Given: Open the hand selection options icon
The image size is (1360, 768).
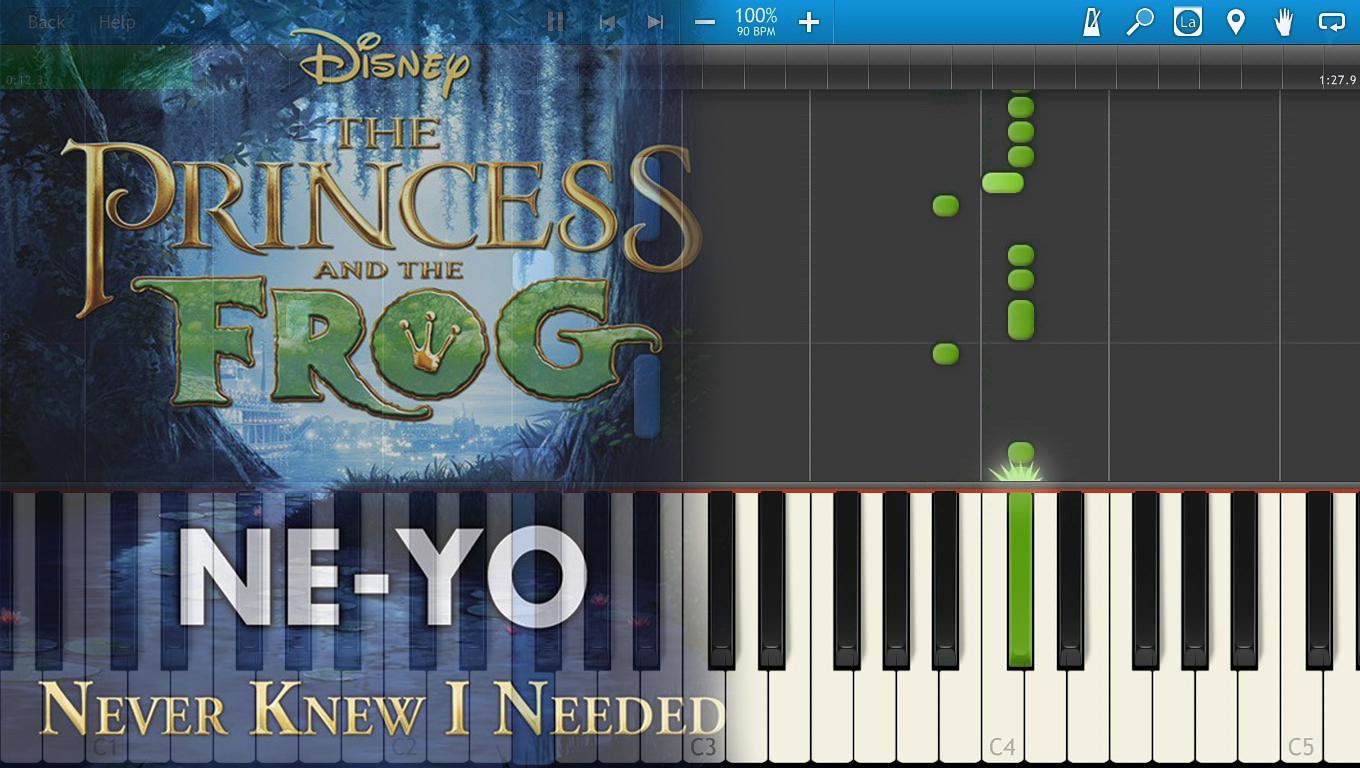Looking at the screenshot, I should click(1284, 22).
